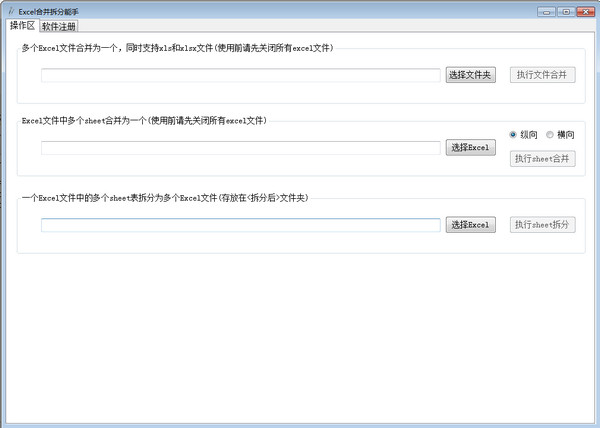The width and height of the screenshot is (600, 428).
Task: Click the 执行sheet合并 button
Action: click(x=542, y=159)
